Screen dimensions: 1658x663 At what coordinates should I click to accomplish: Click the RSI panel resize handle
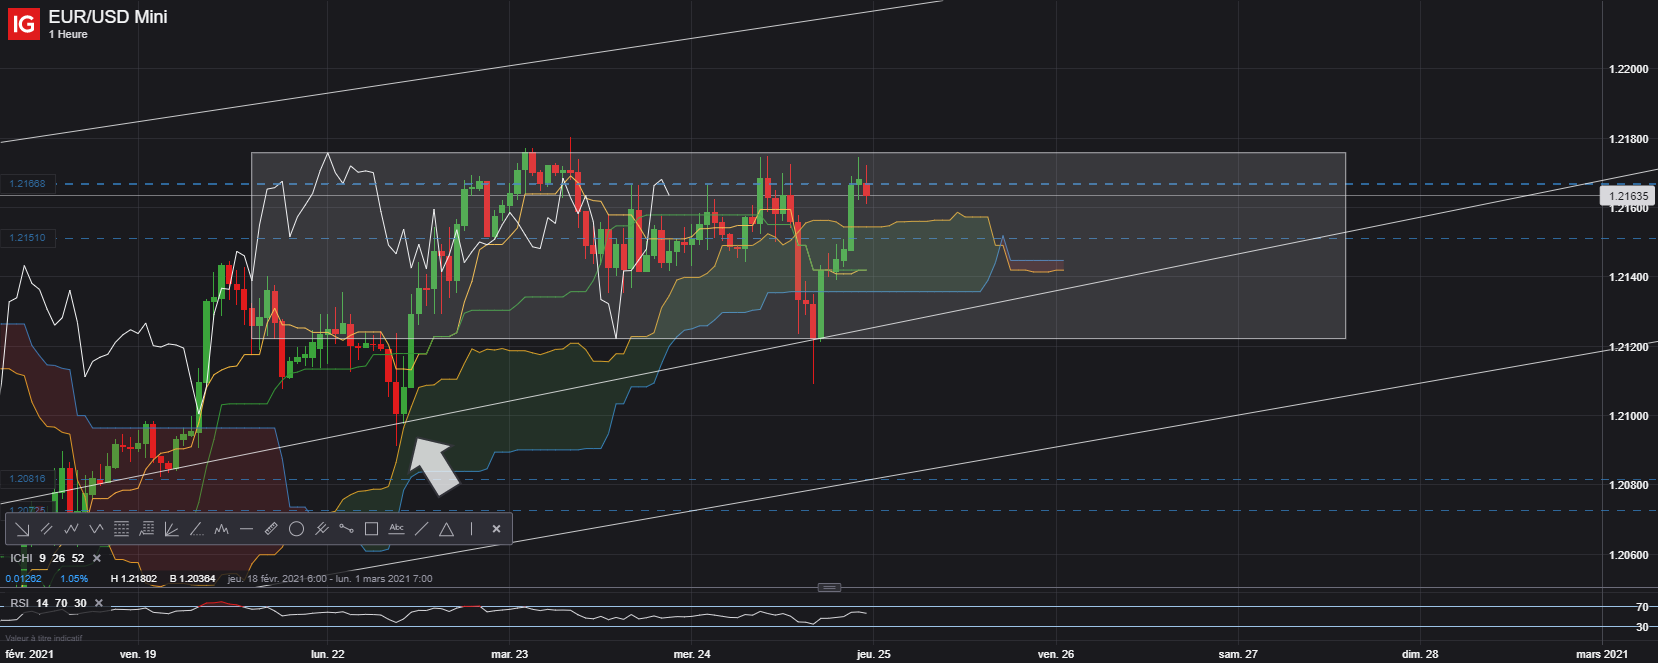[x=829, y=587]
